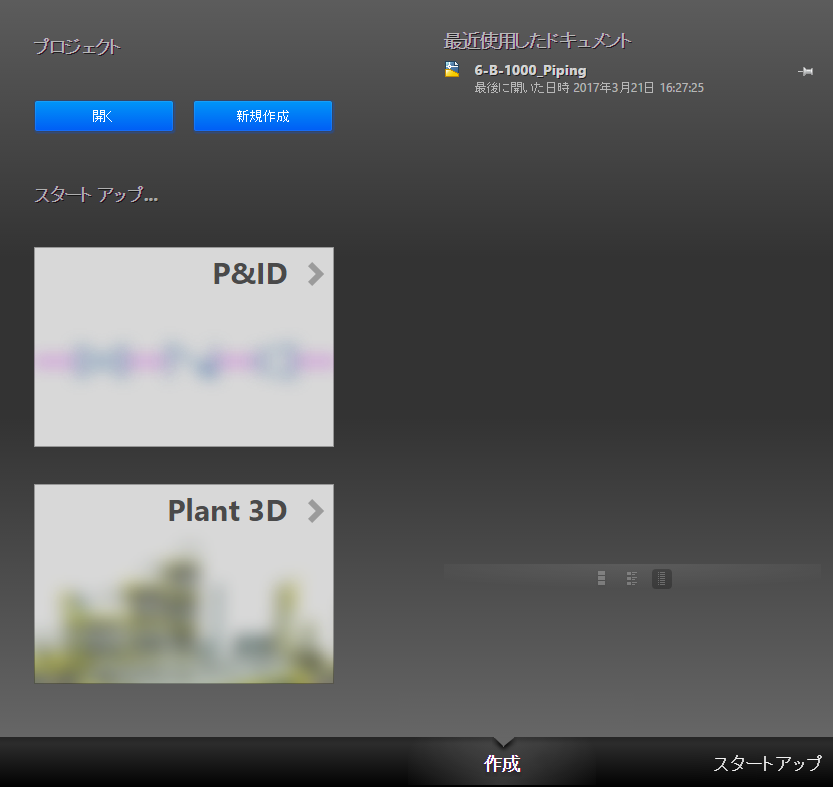
Task: Pin the 6-B-1000_Piping recent document
Action: (x=805, y=71)
